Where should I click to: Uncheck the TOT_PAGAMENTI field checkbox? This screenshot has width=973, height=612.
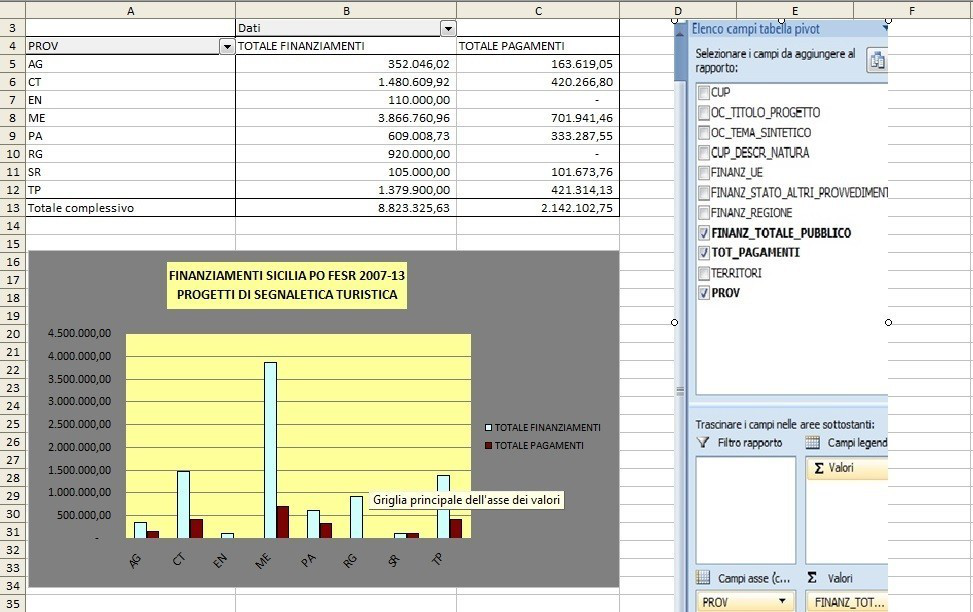(x=704, y=253)
